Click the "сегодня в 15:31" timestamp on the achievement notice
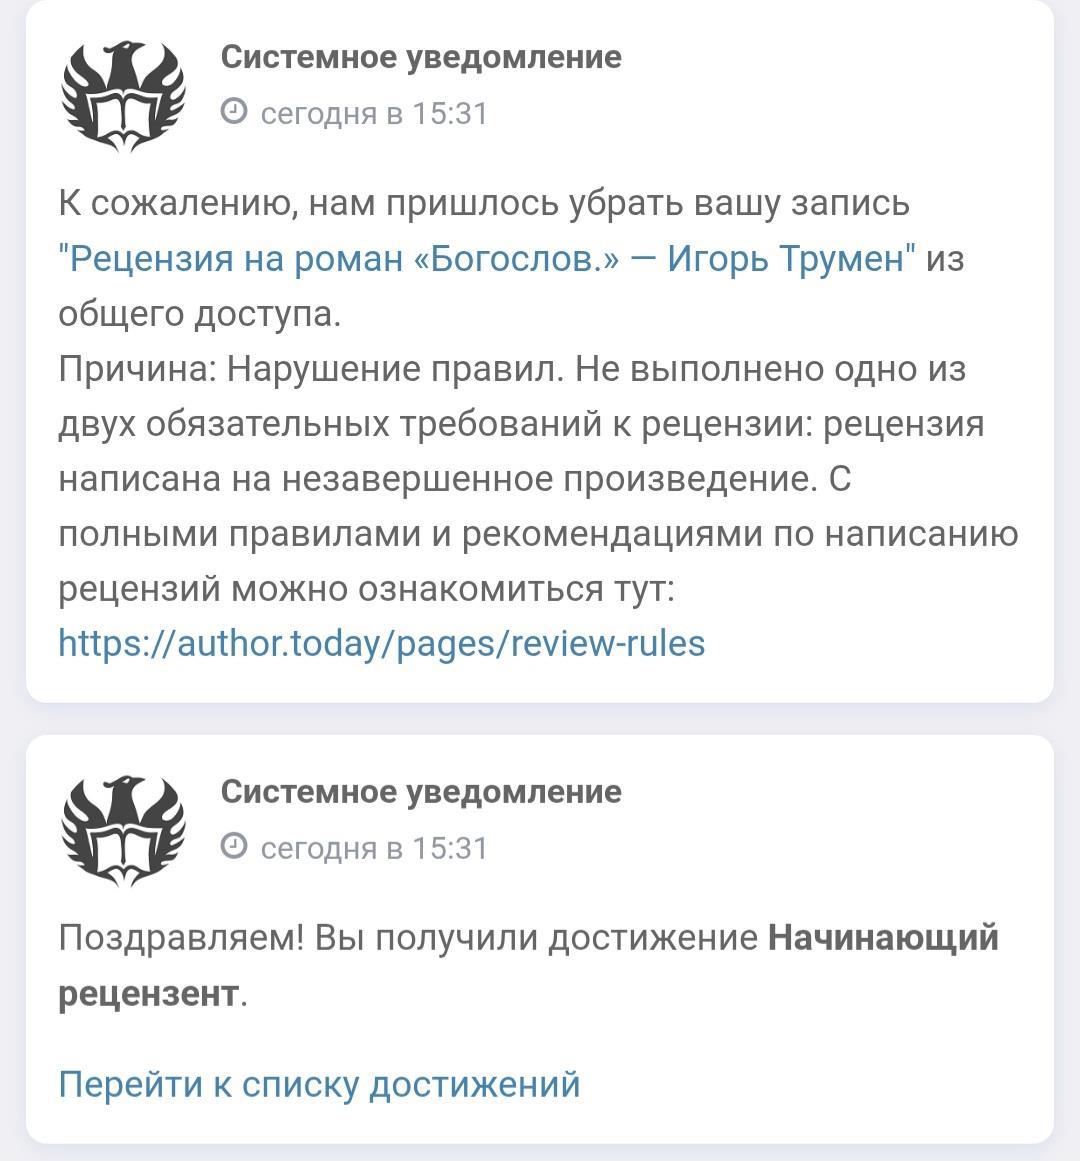This screenshot has height=1161, width=1080. point(374,848)
